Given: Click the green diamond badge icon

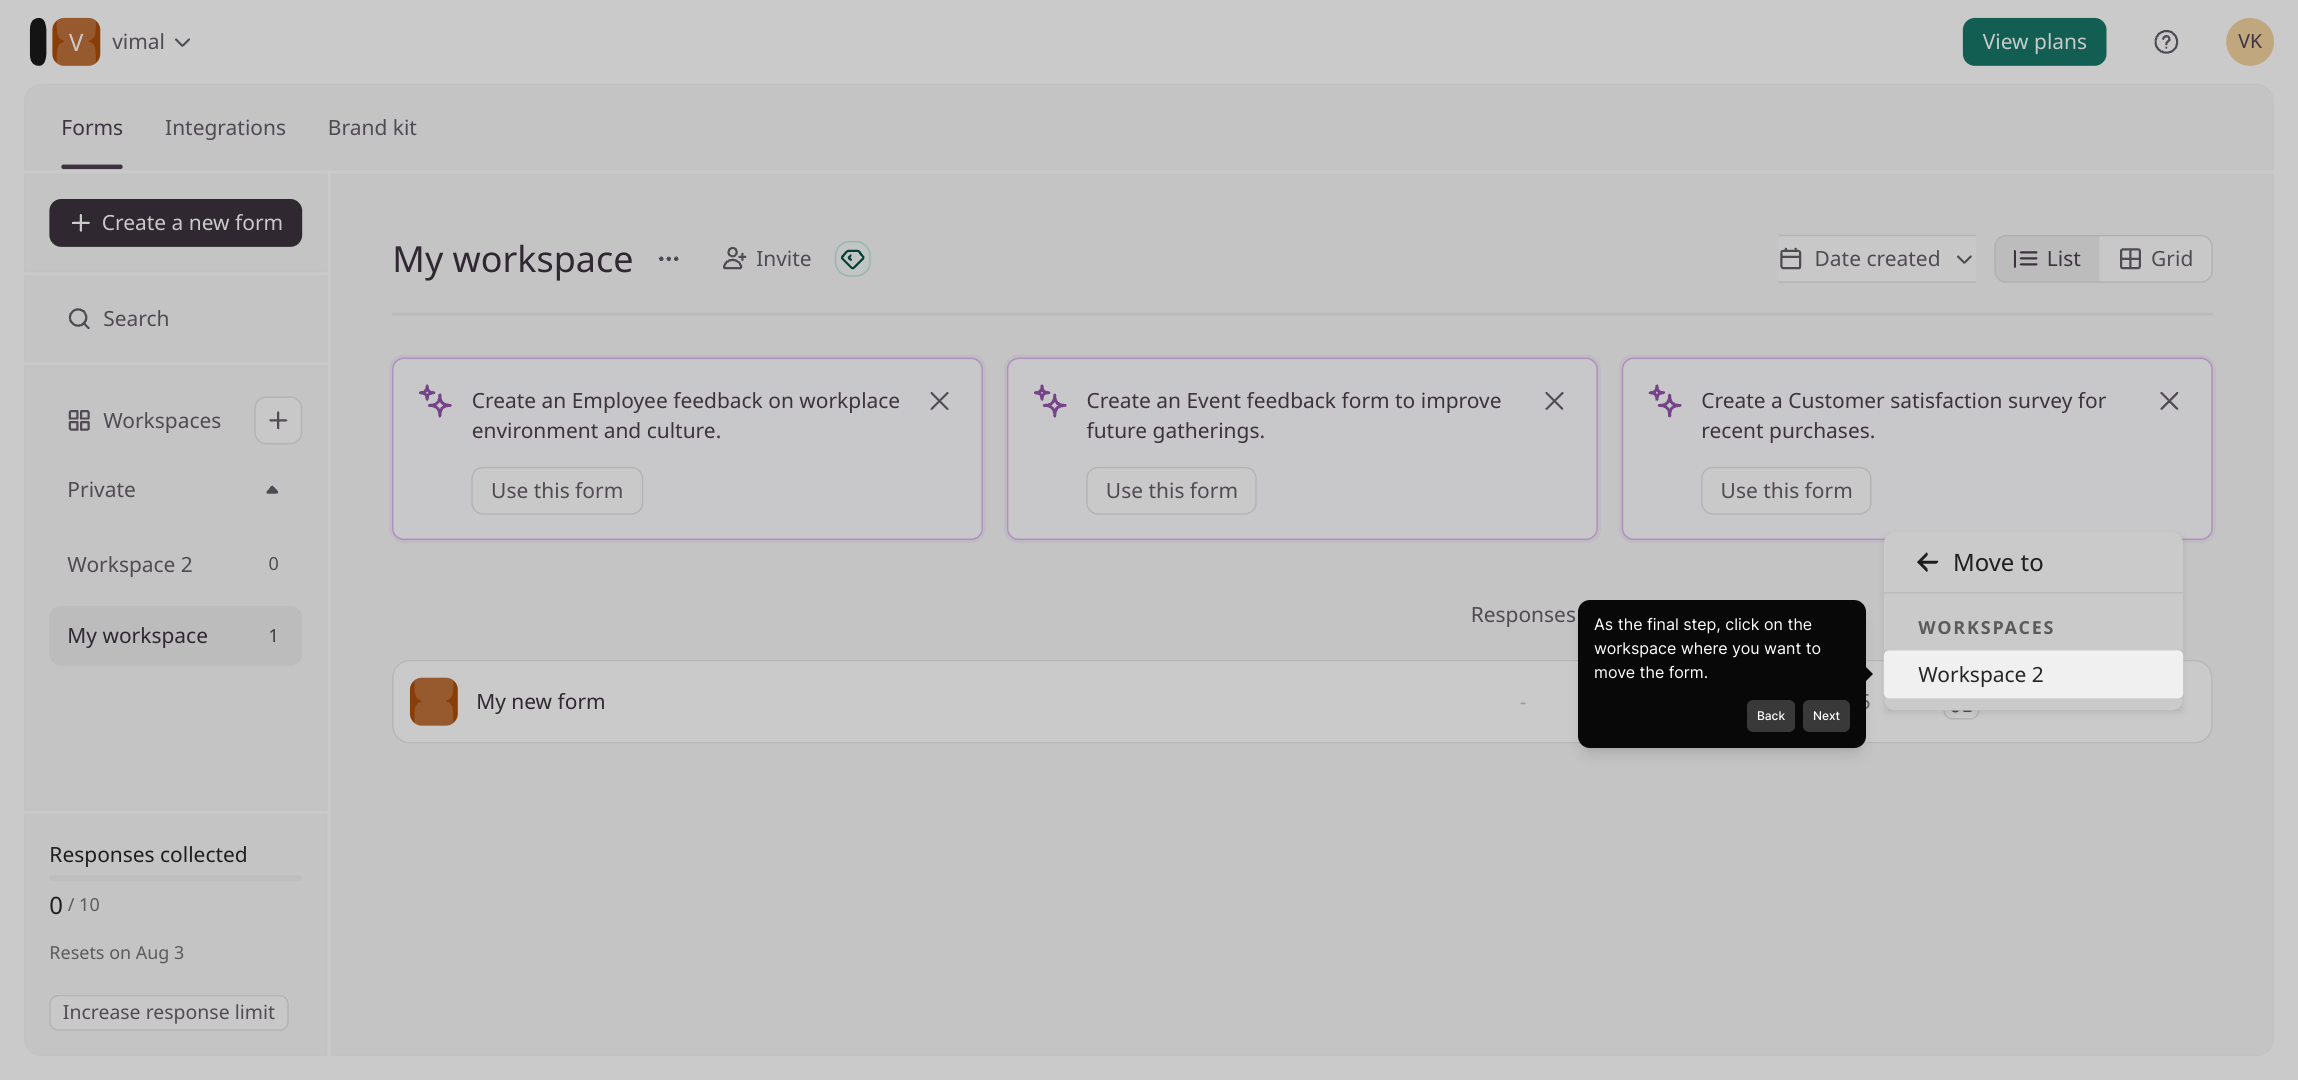Looking at the screenshot, I should pos(852,259).
